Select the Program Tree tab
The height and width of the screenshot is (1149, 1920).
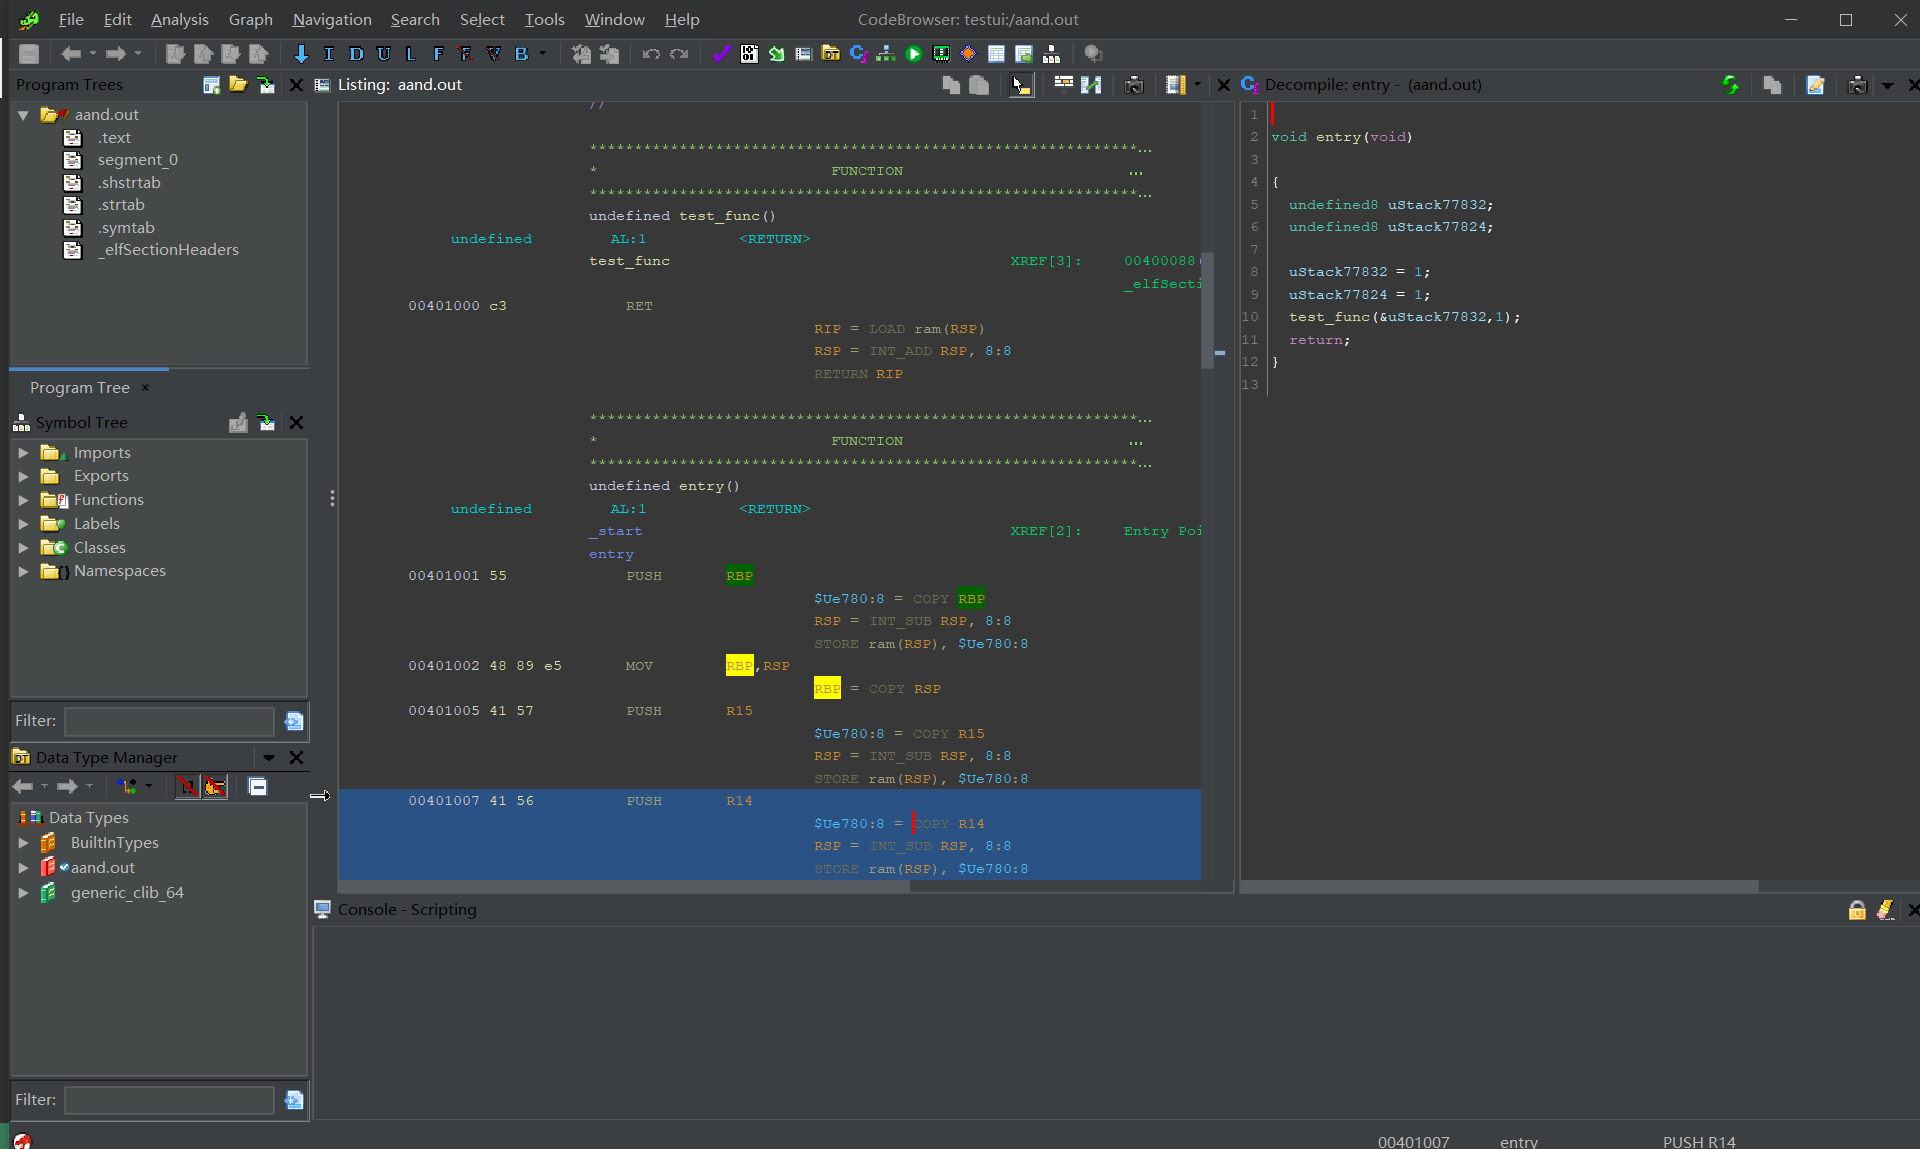(80, 387)
